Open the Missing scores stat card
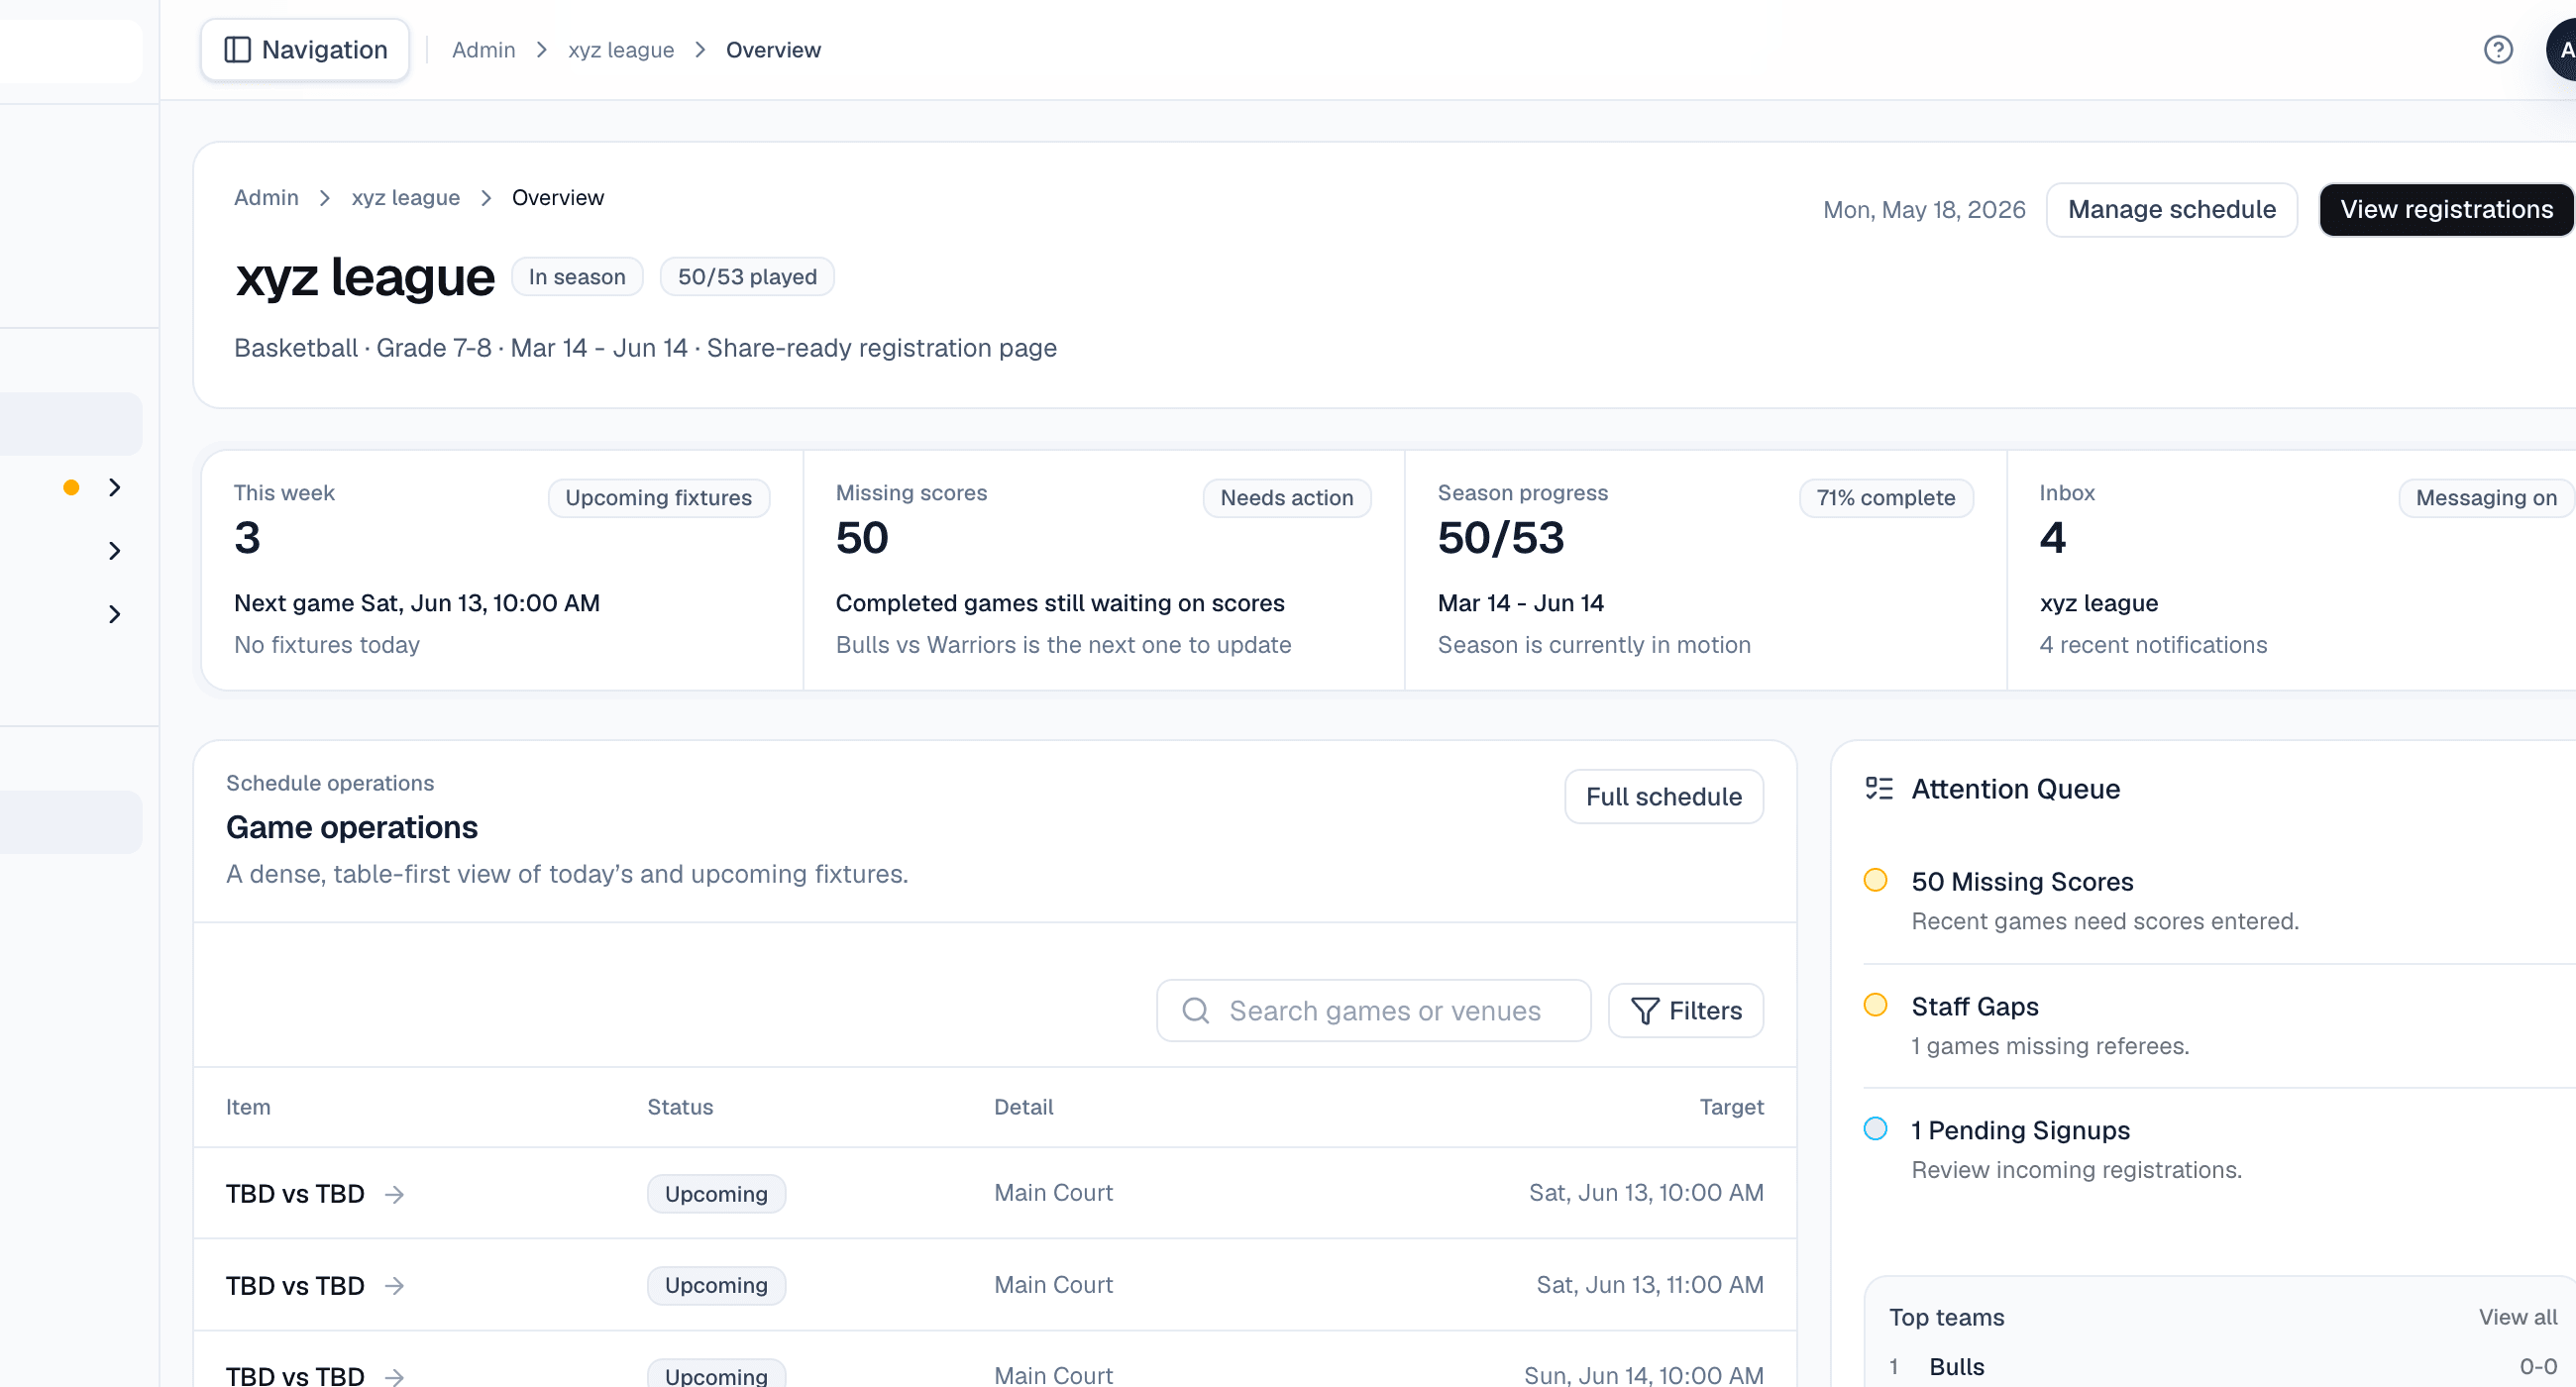The width and height of the screenshot is (2576, 1387). pyautogui.click(x=1104, y=570)
